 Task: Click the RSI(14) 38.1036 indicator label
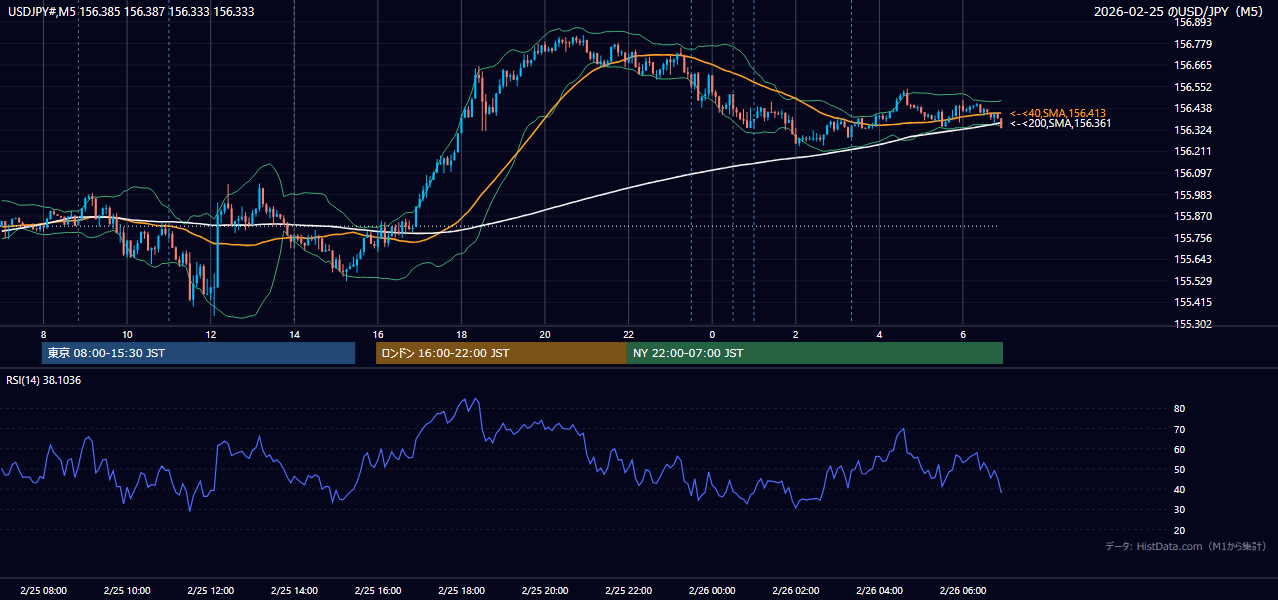click(44, 380)
